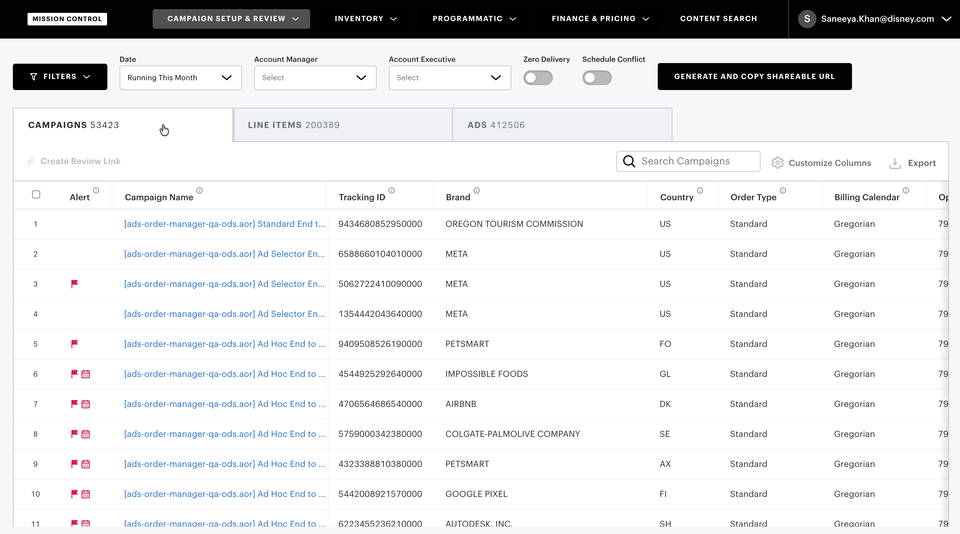Enable the Schedule Conflict toggle
960x534 pixels.
click(x=597, y=78)
